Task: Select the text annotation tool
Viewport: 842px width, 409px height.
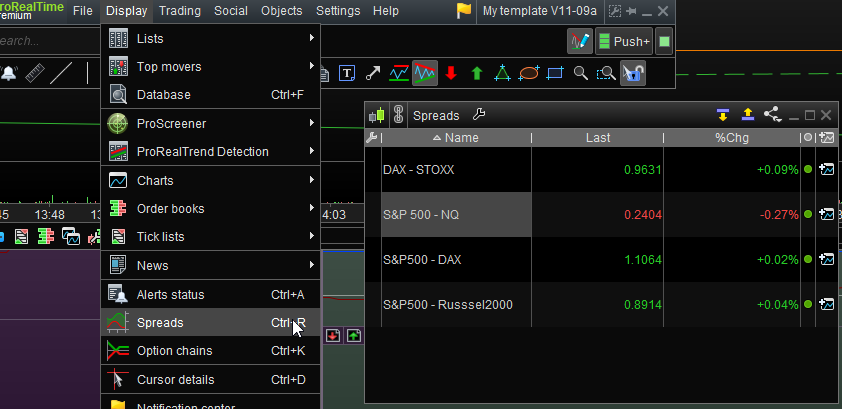Action: (x=347, y=73)
